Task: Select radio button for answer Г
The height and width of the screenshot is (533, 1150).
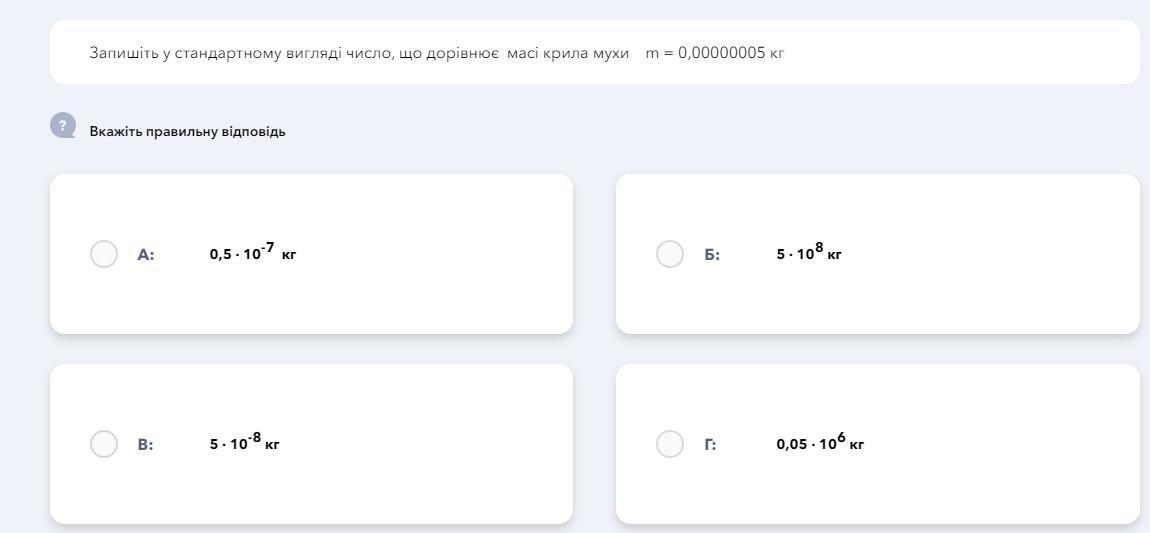Action: coord(670,443)
